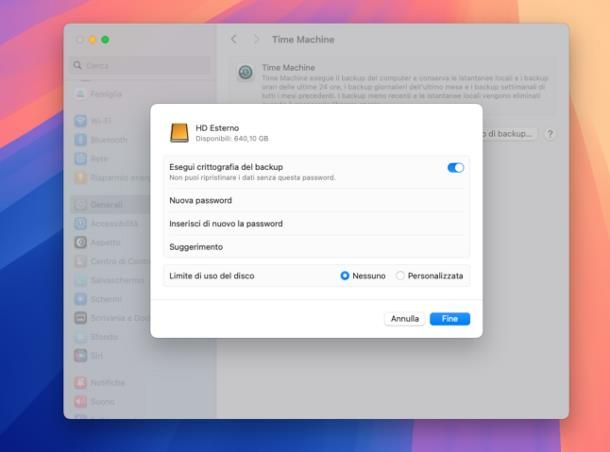Screen dimensions: 610x452
Task: Click the yellow minimize button of System Settings
Action: pos(93,40)
